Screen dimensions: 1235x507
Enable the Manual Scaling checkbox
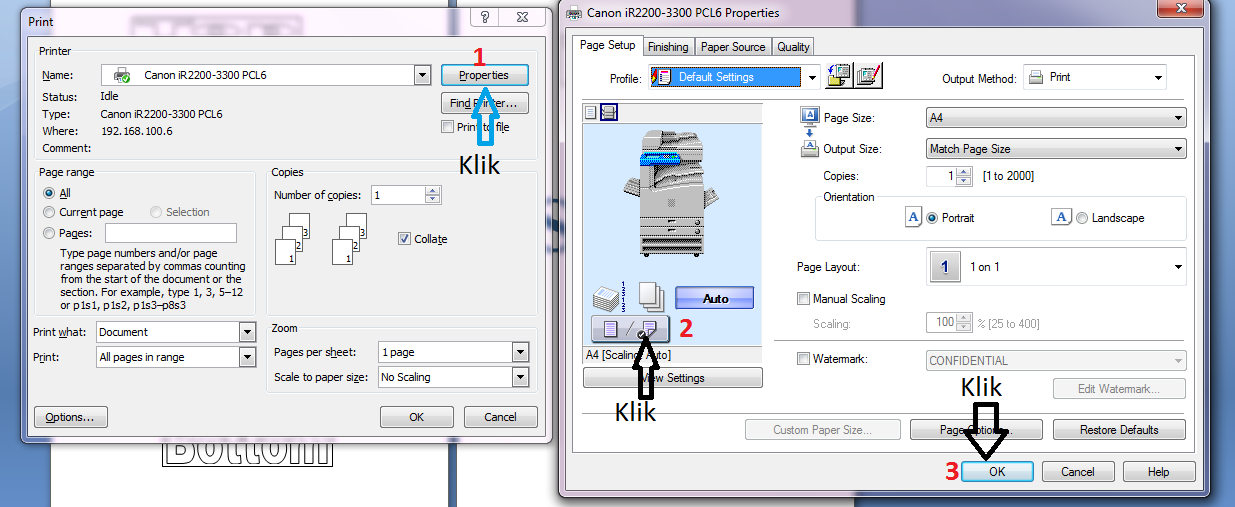[803, 298]
